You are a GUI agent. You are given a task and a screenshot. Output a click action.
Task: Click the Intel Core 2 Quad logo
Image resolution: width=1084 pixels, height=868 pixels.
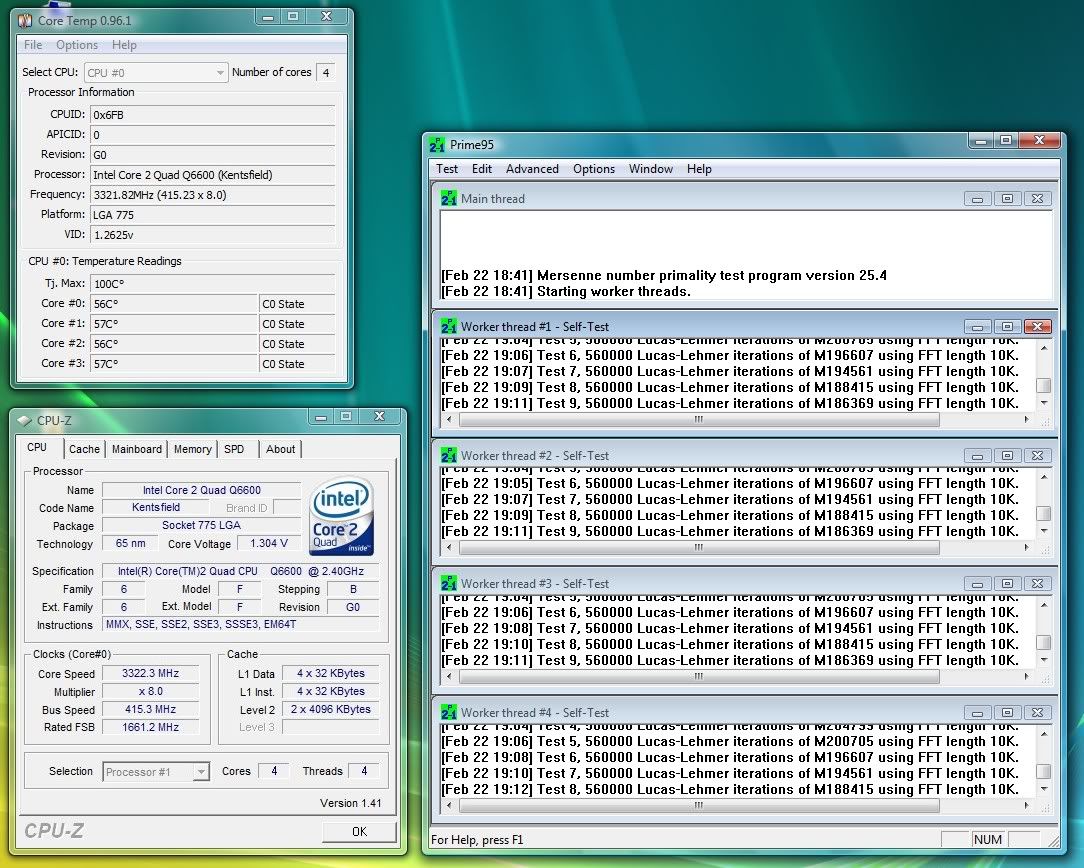pyautogui.click(x=341, y=517)
